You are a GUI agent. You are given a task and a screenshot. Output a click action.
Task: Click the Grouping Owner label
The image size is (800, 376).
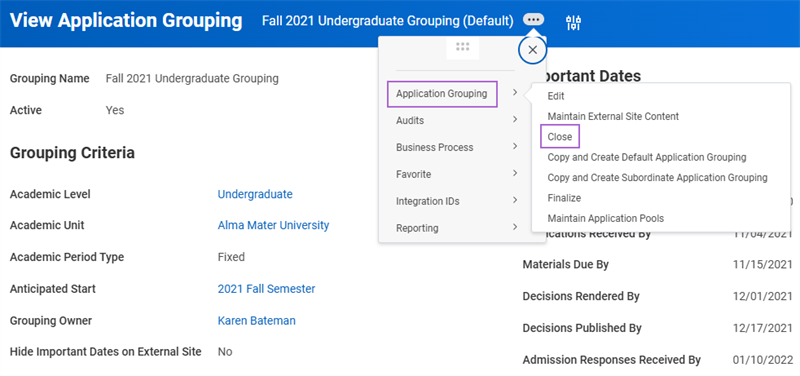click(51, 321)
